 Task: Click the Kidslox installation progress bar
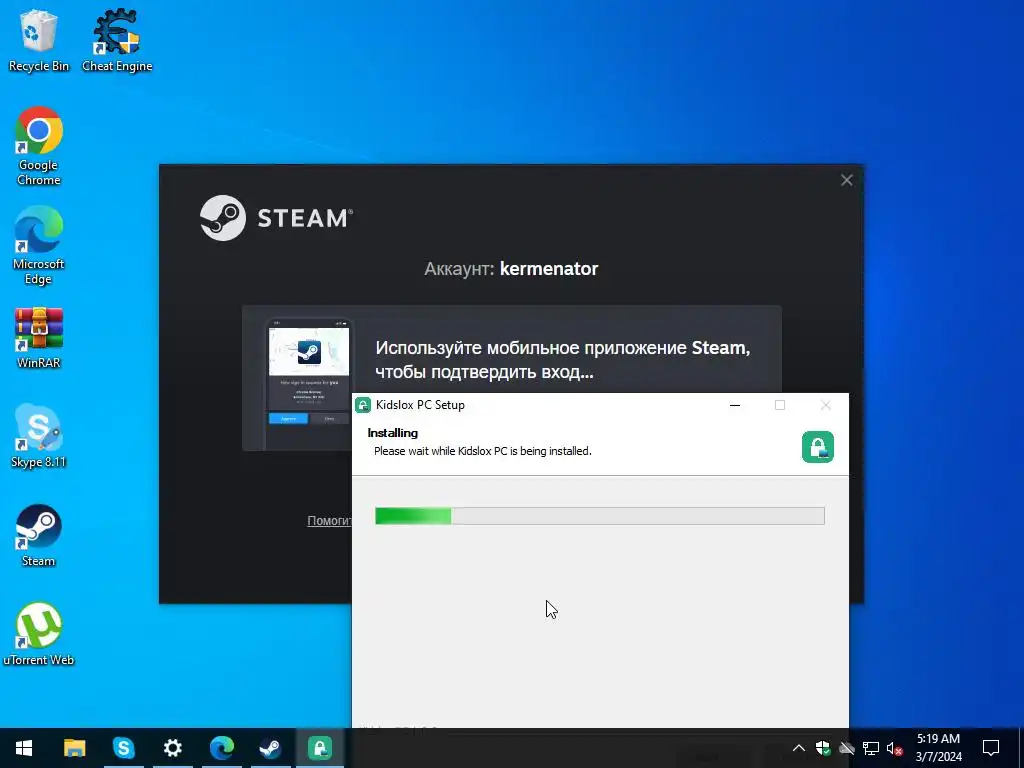click(600, 516)
